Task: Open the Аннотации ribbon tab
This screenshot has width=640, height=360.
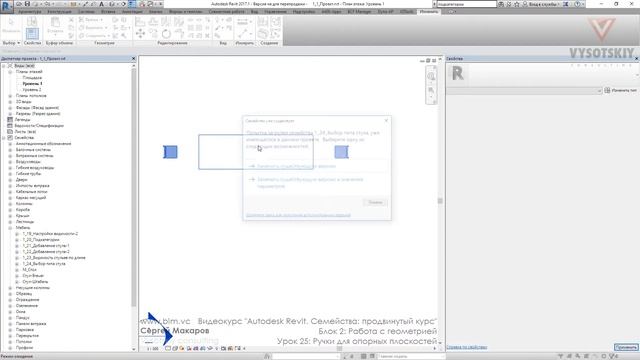Action: click(132, 11)
